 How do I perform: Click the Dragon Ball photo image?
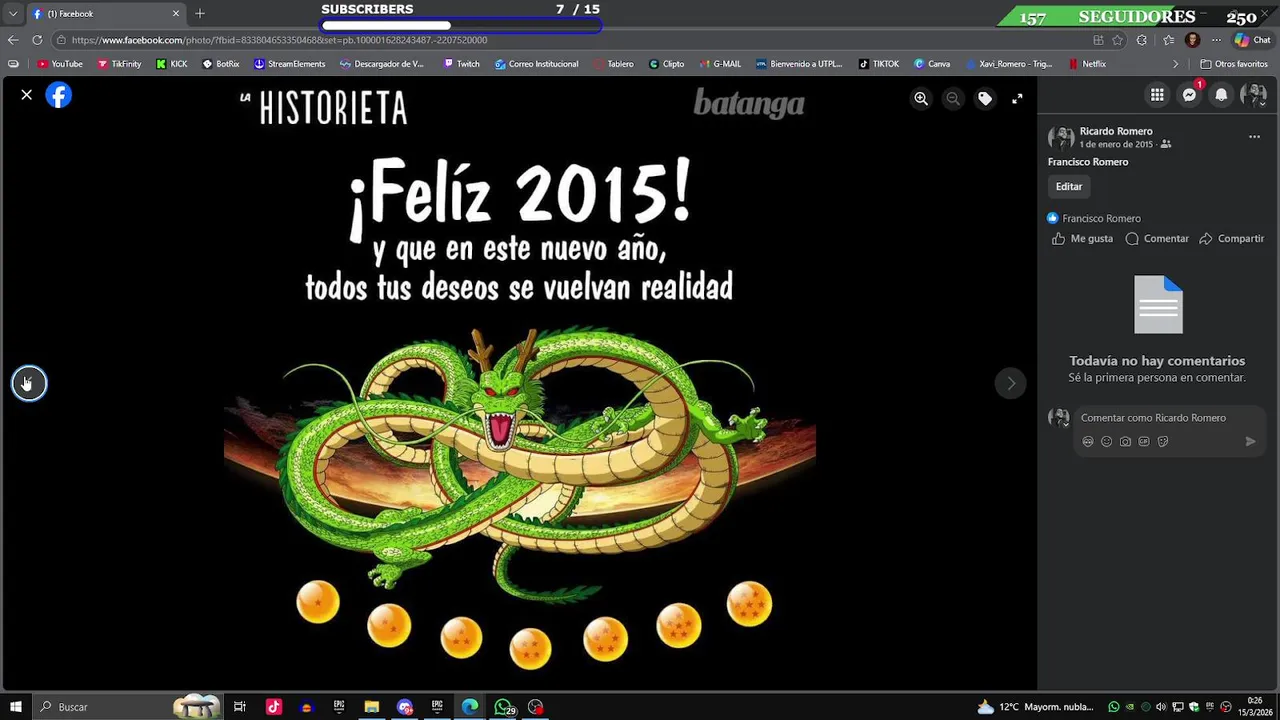click(520, 383)
